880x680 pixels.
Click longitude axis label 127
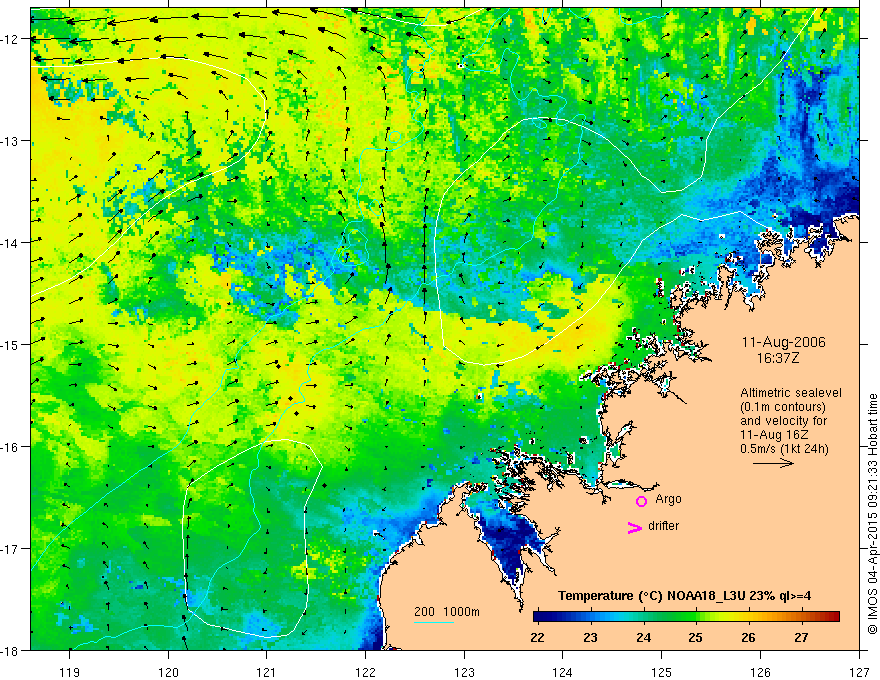click(x=859, y=672)
